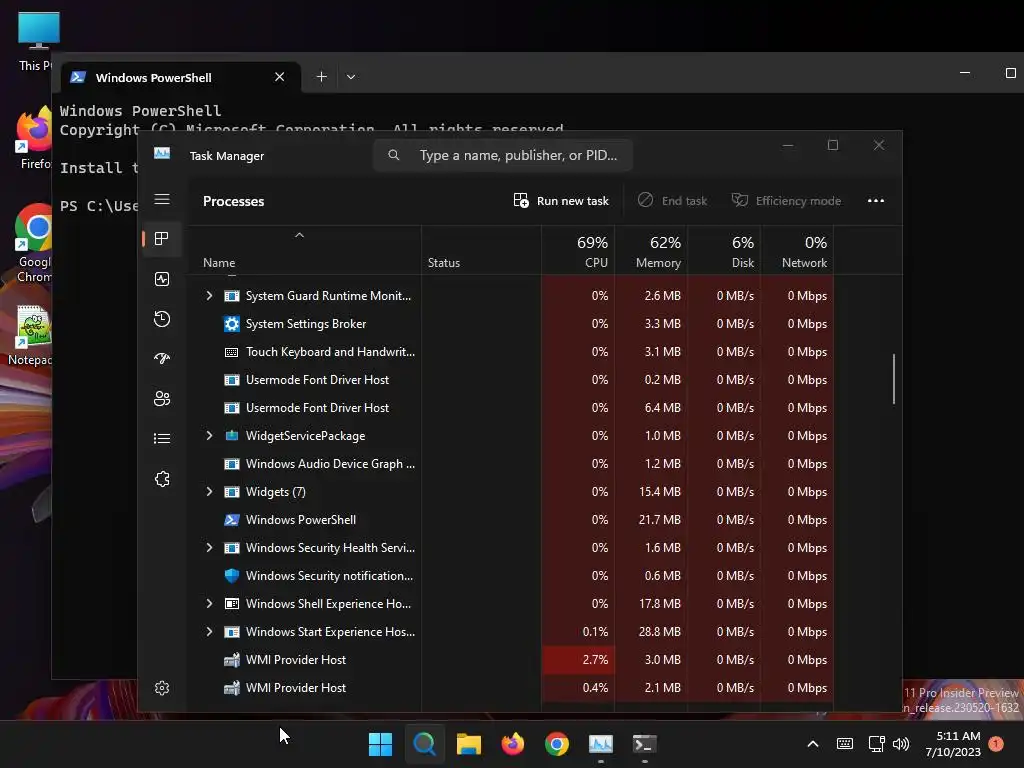Click the Efficiency mode button
Image resolution: width=1024 pixels, height=768 pixels.
coord(786,200)
